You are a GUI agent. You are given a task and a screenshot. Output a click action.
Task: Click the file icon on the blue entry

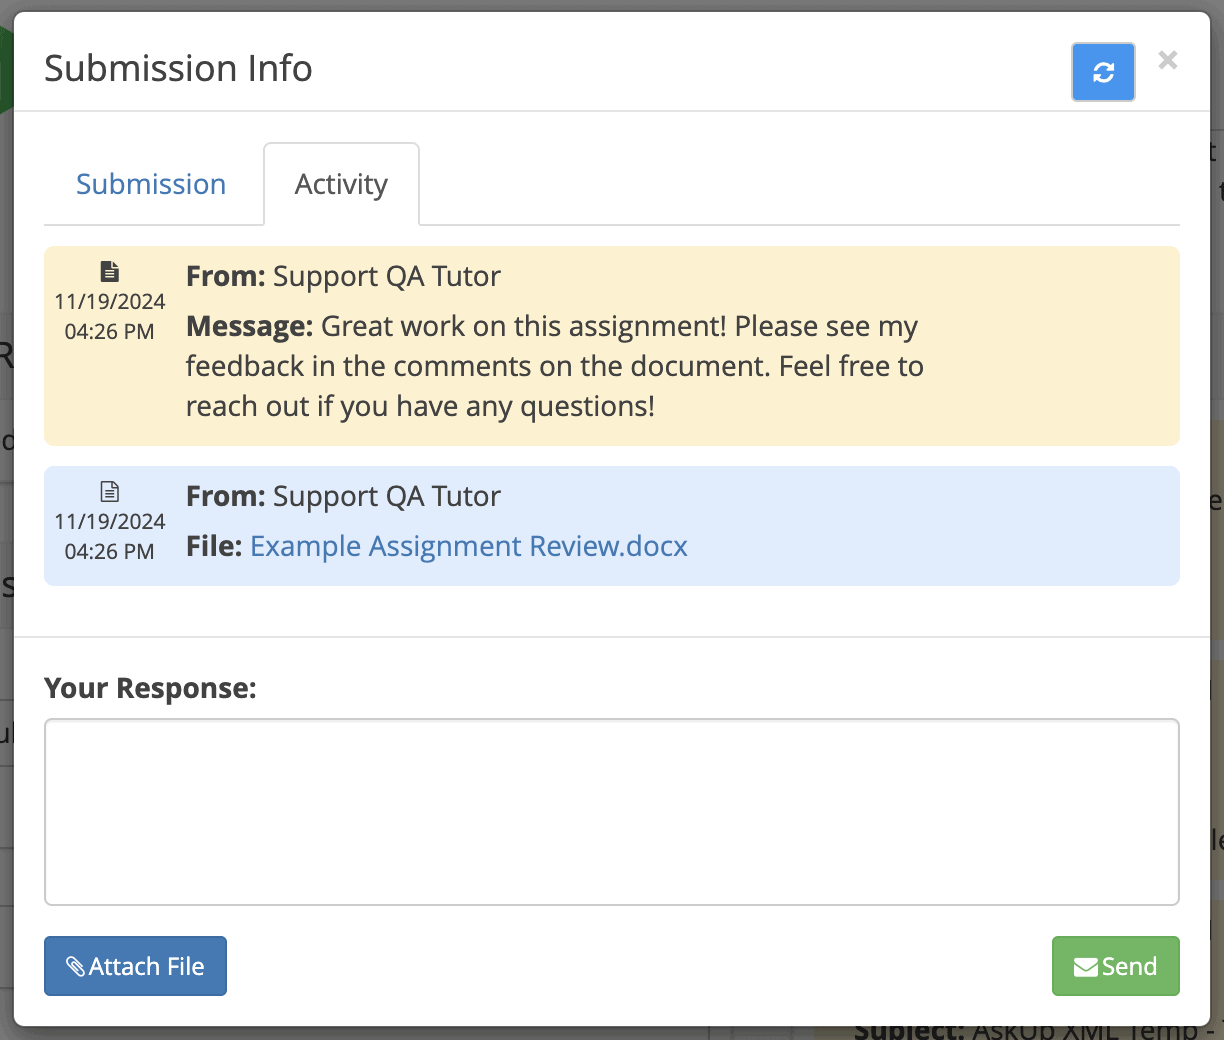click(110, 492)
